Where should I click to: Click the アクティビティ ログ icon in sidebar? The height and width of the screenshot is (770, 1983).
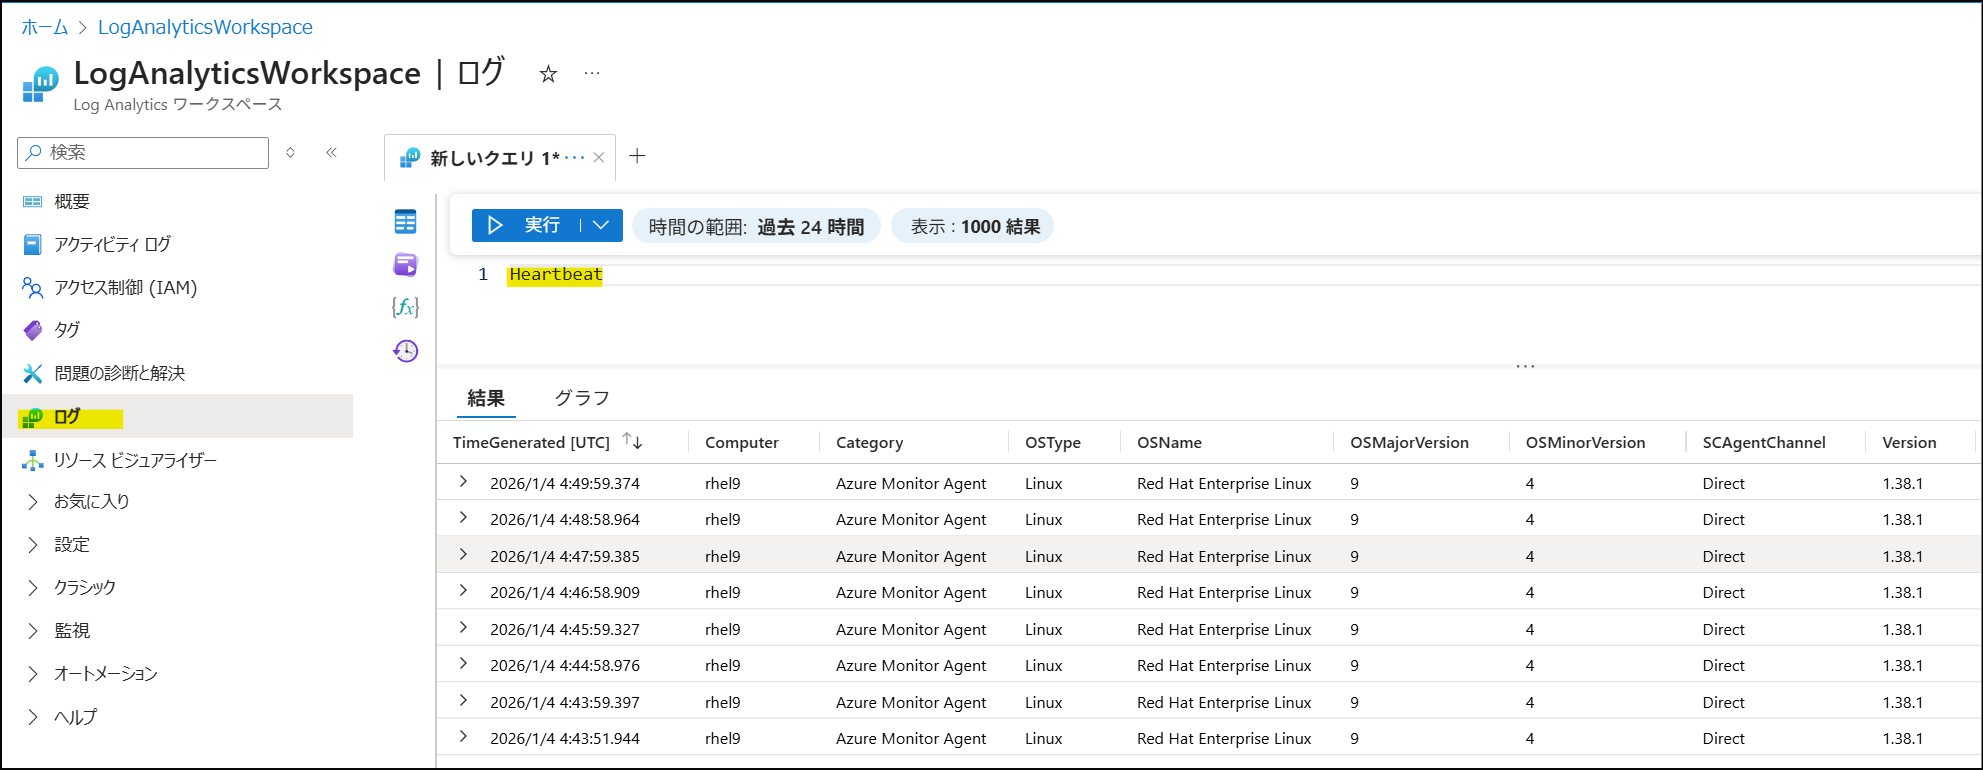pyautogui.click(x=33, y=244)
